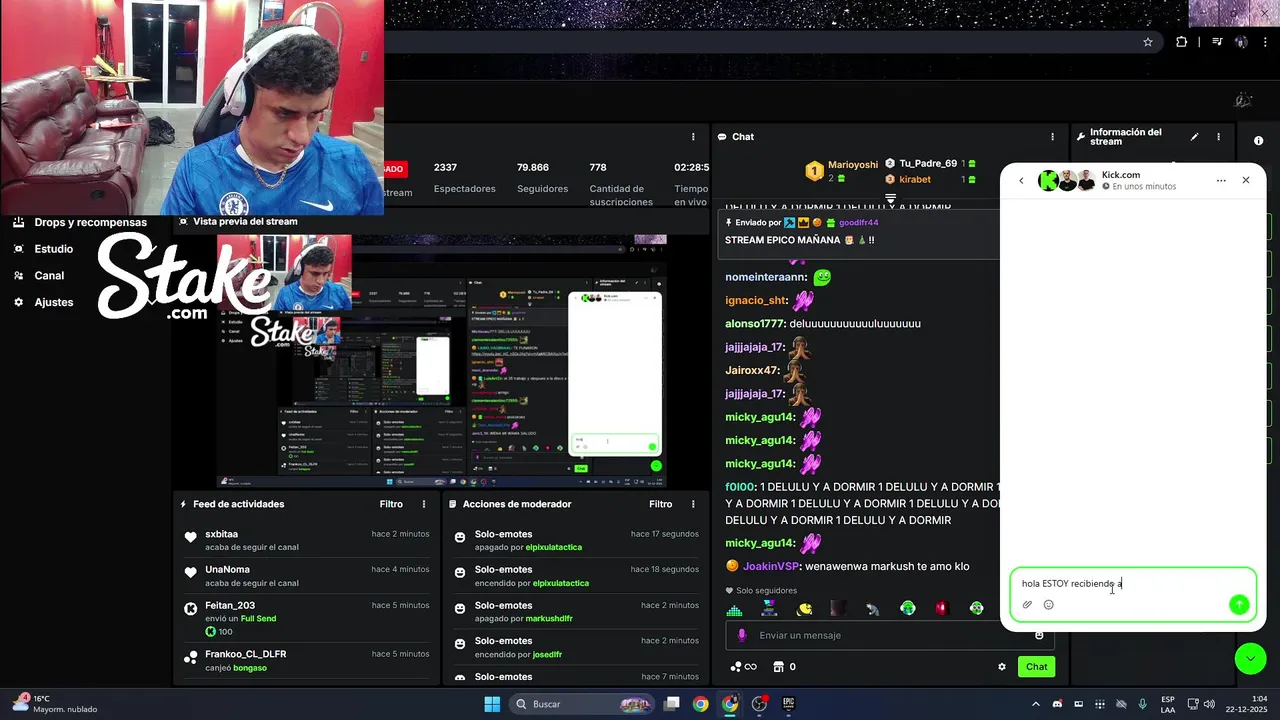Click the info circle icon at right edge
The height and width of the screenshot is (720, 1280).
pyautogui.click(x=1258, y=141)
